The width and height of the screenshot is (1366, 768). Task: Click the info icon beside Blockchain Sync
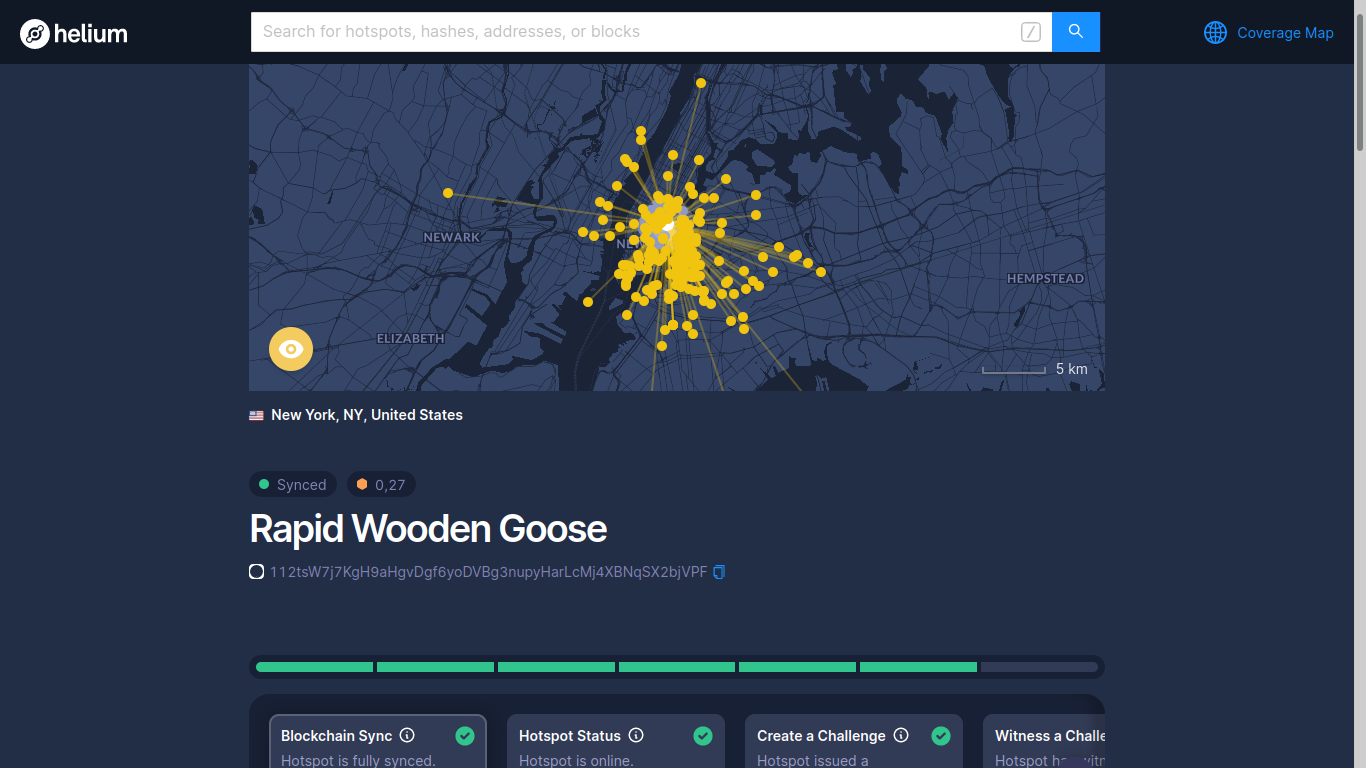point(407,735)
